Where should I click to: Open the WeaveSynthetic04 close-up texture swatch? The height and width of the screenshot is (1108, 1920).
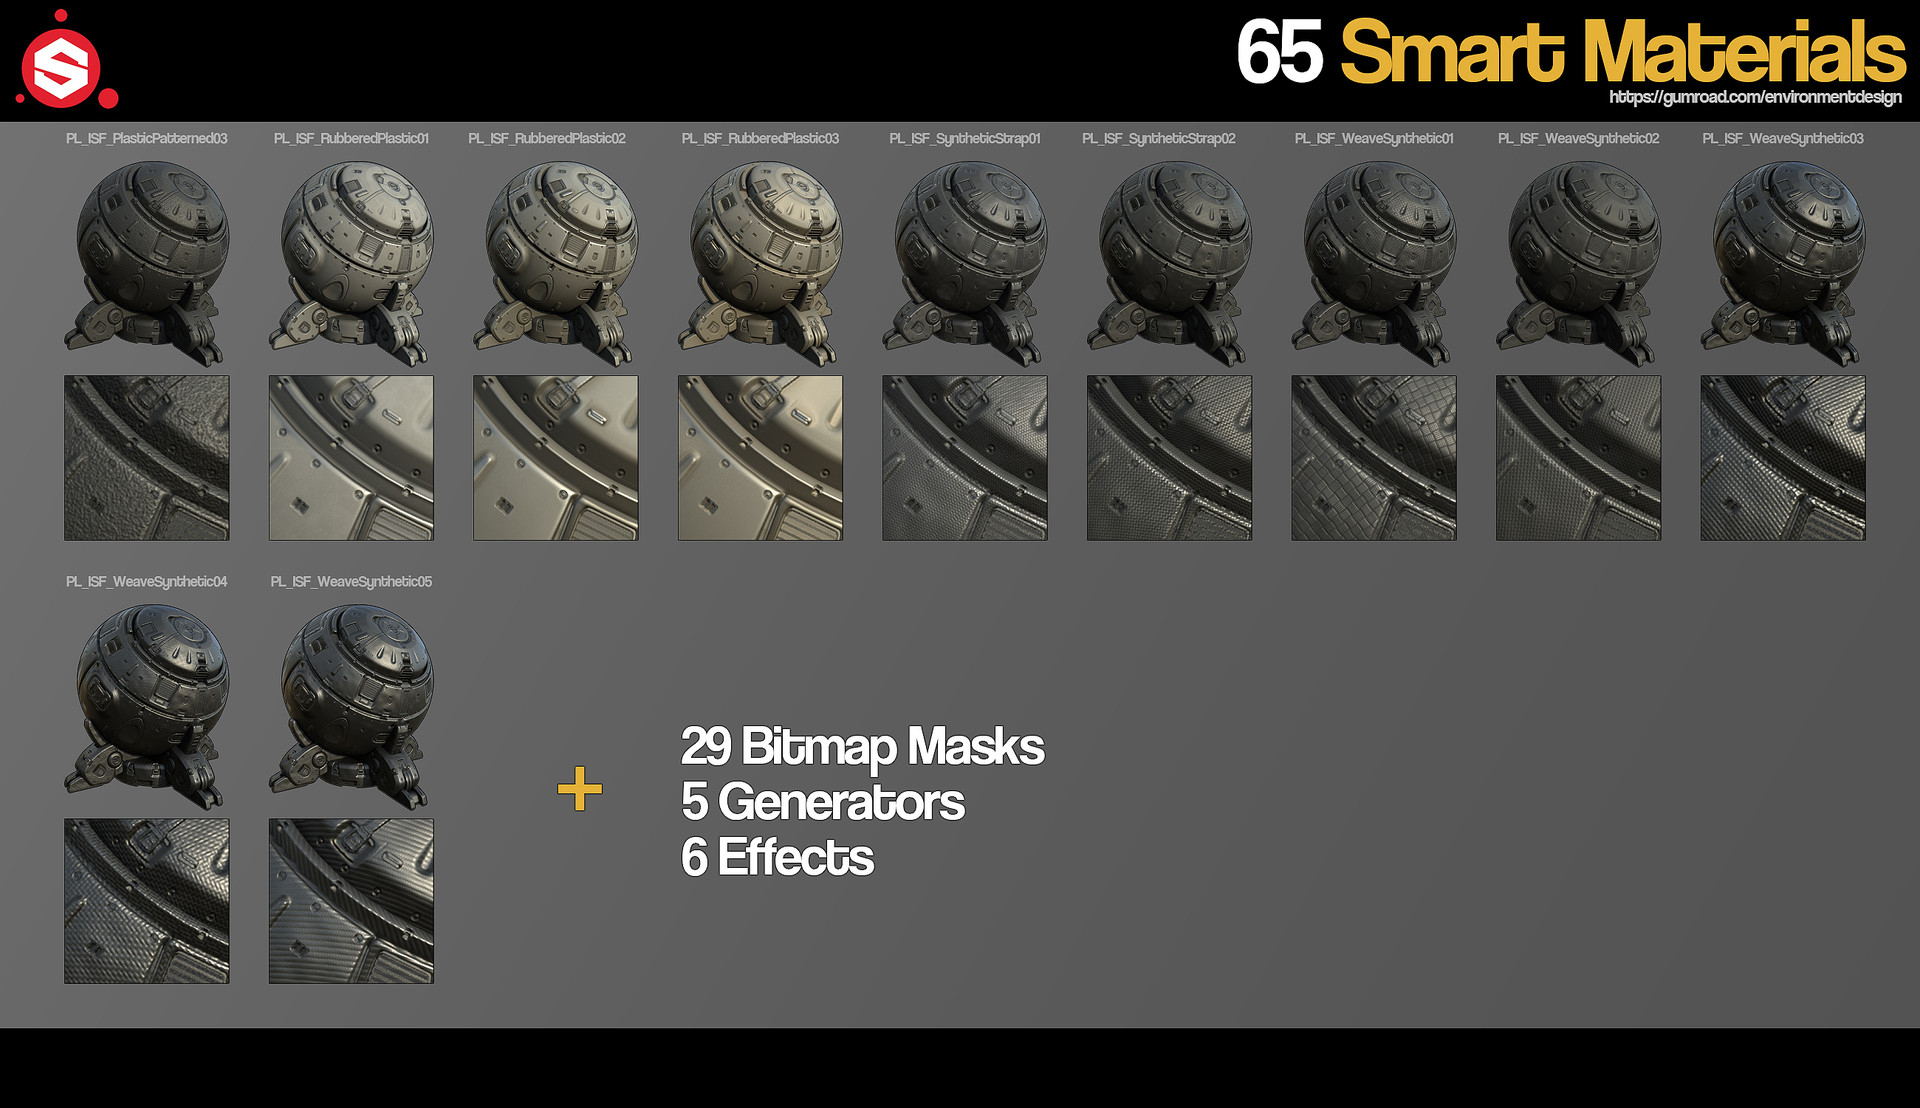[x=147, y=901]
